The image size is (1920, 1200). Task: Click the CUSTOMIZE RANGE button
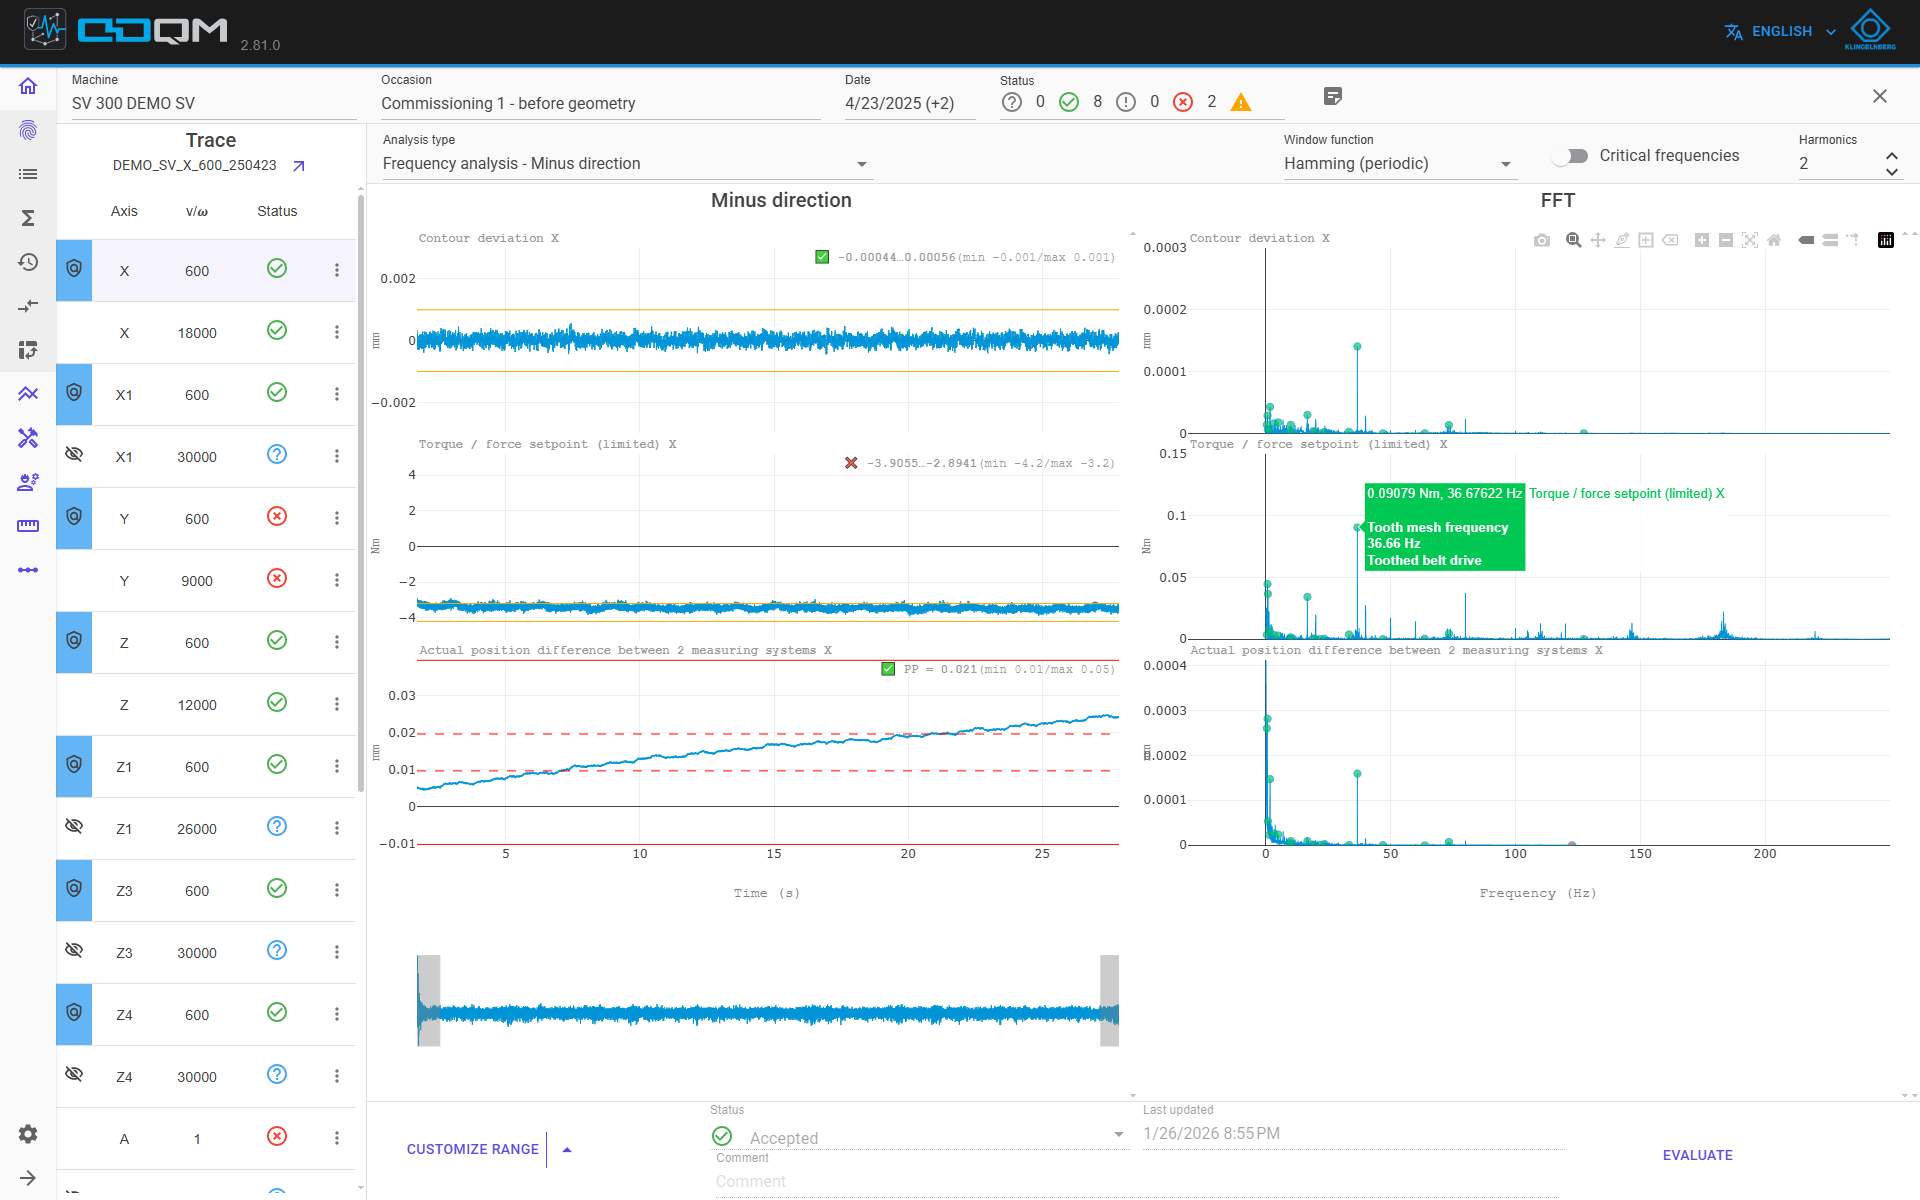(x=472, y=1149)
